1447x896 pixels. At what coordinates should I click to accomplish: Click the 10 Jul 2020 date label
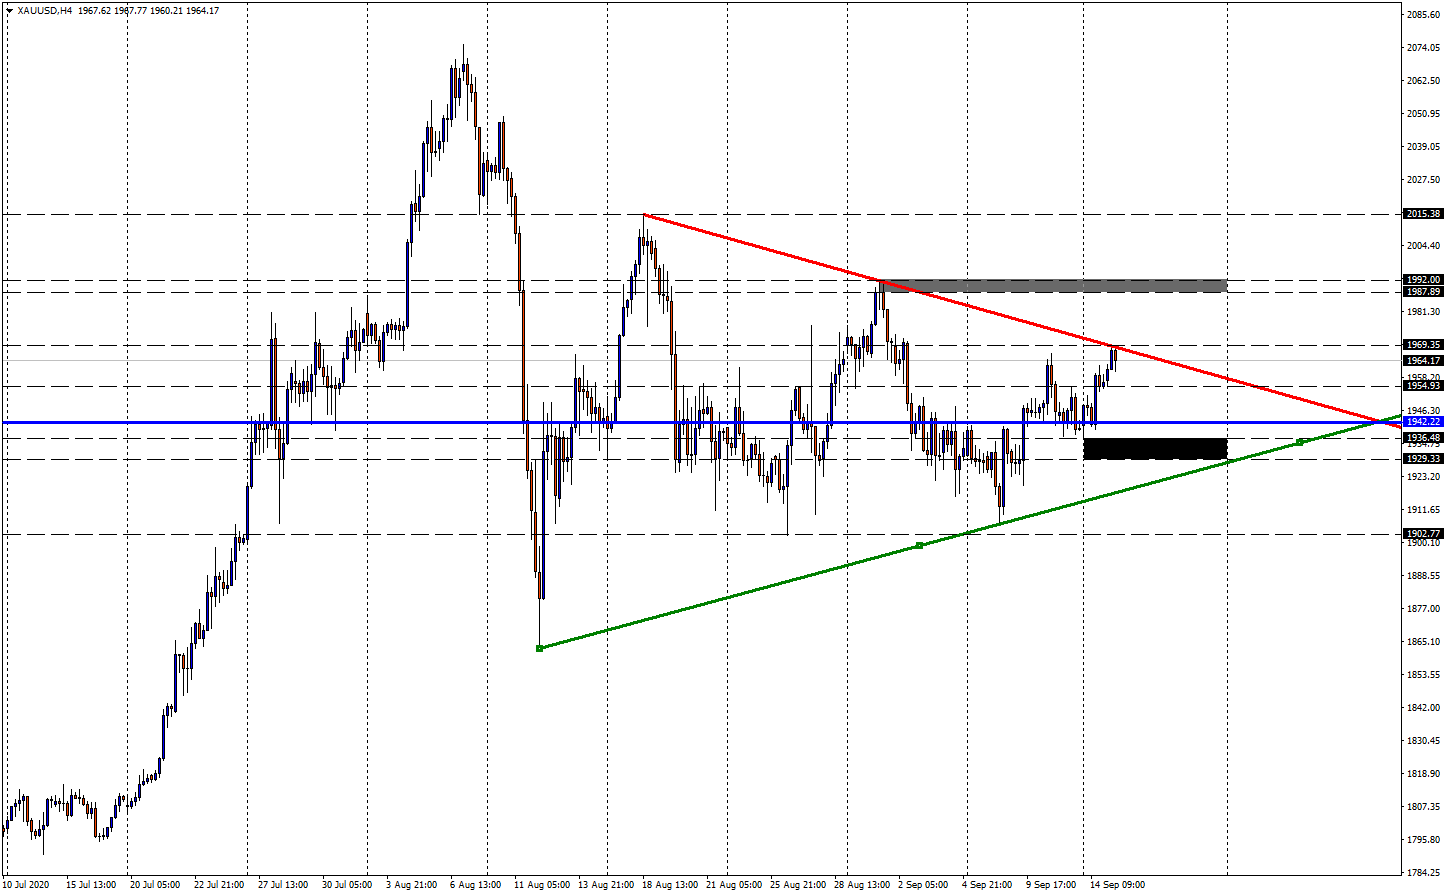point(26,885)
